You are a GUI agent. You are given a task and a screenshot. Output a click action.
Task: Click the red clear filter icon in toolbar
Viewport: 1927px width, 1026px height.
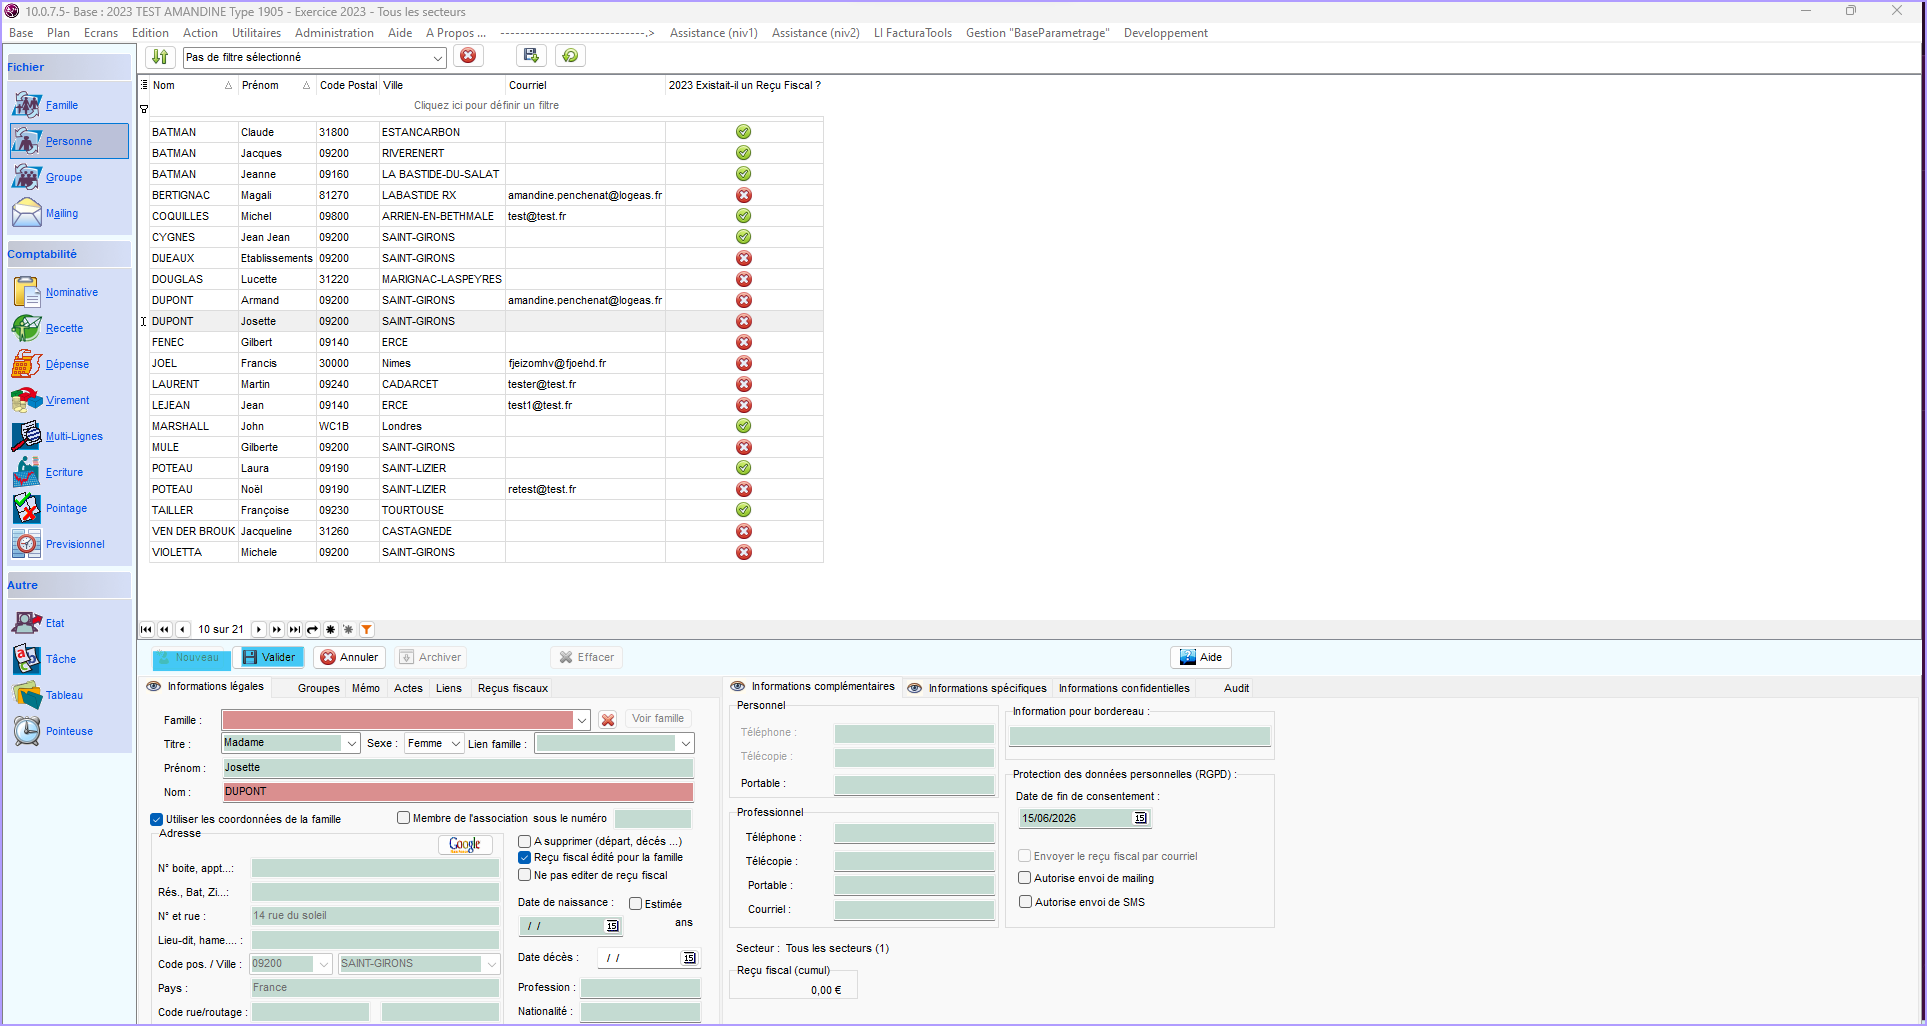point(467,56)
